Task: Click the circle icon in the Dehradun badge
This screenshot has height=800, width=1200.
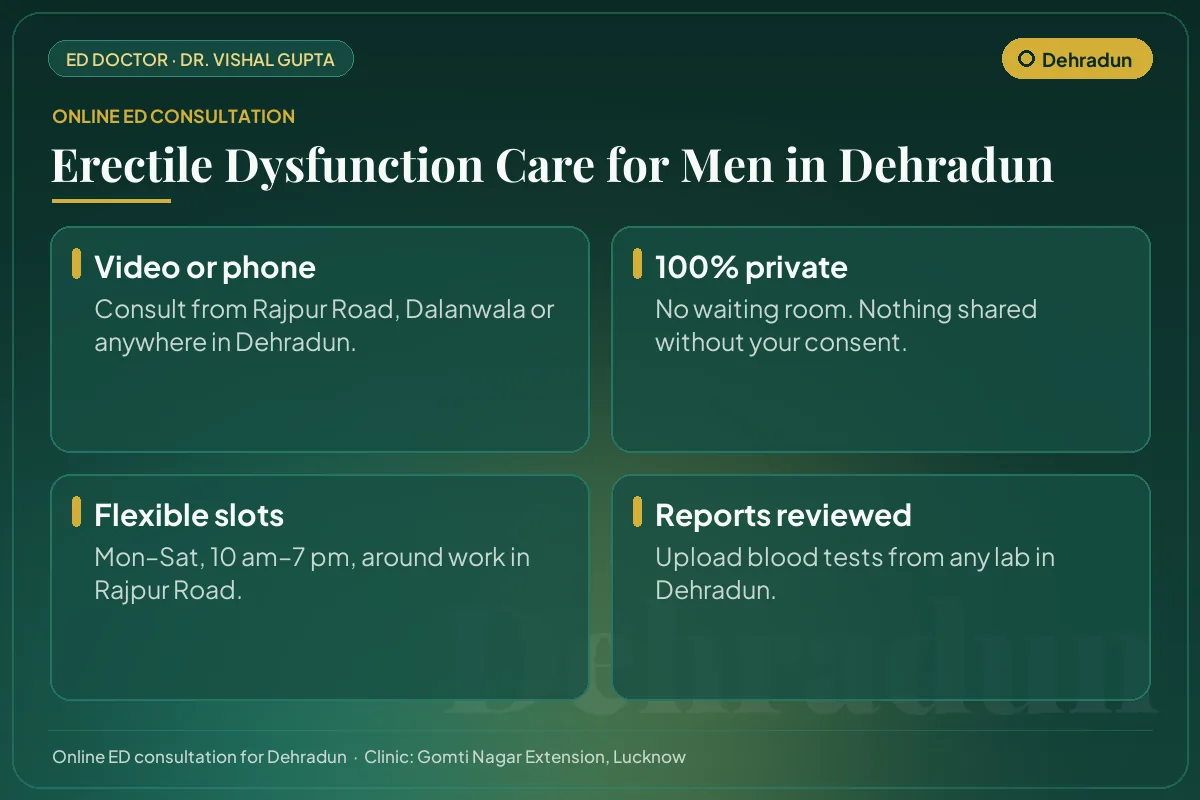Action: tap(1026, 59)
